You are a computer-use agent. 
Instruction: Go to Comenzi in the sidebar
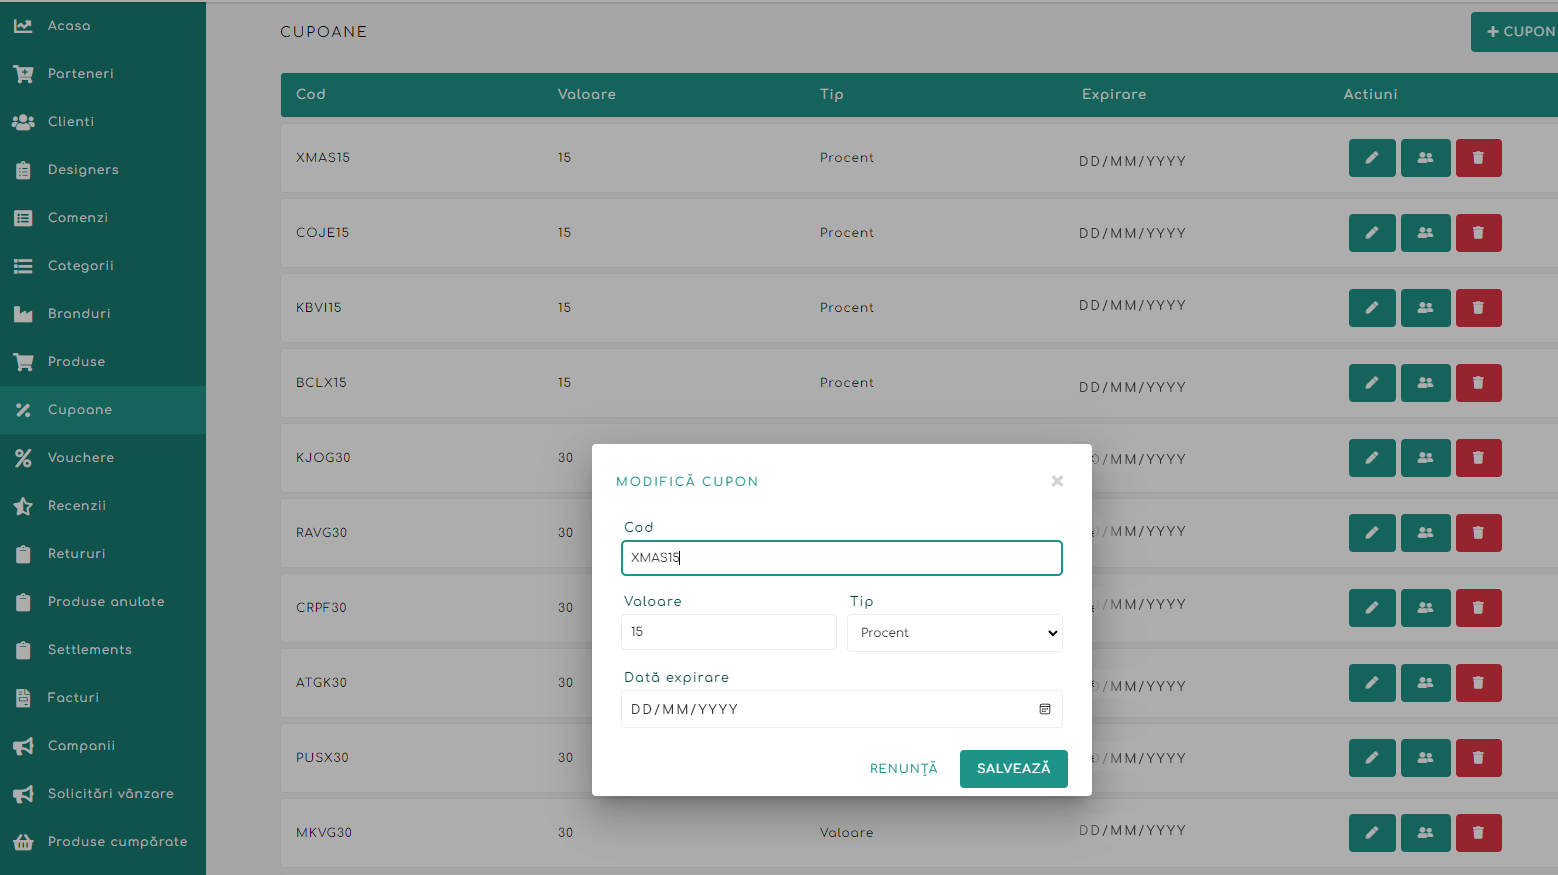coord(77,218)
